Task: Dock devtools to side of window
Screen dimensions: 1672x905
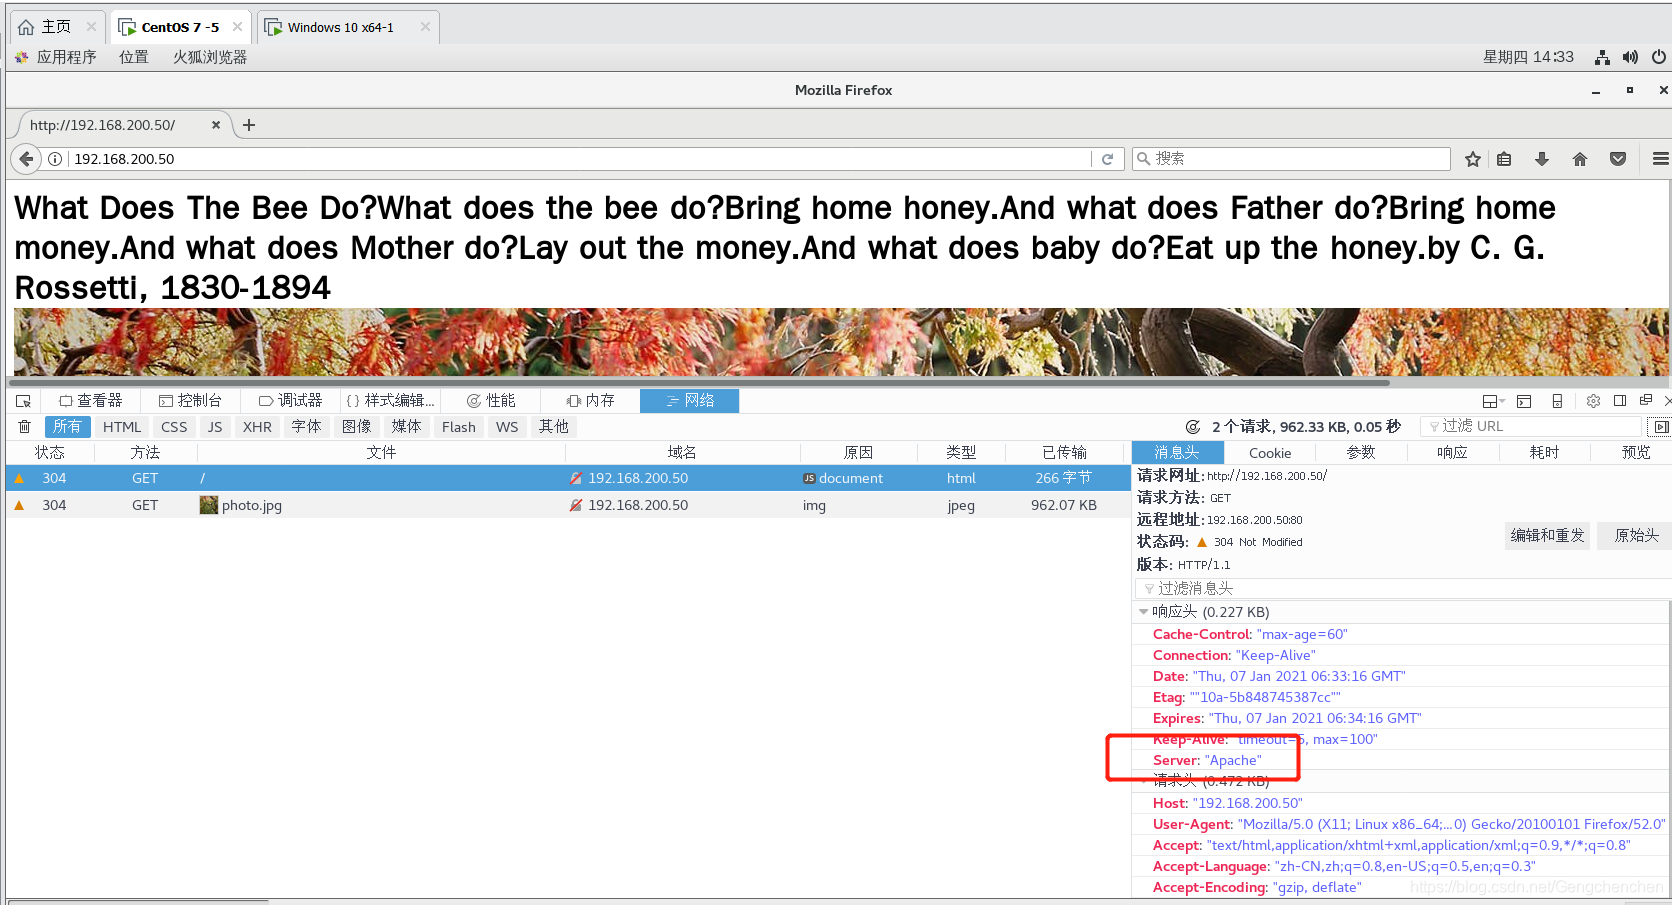Action: pos(1620,401)
